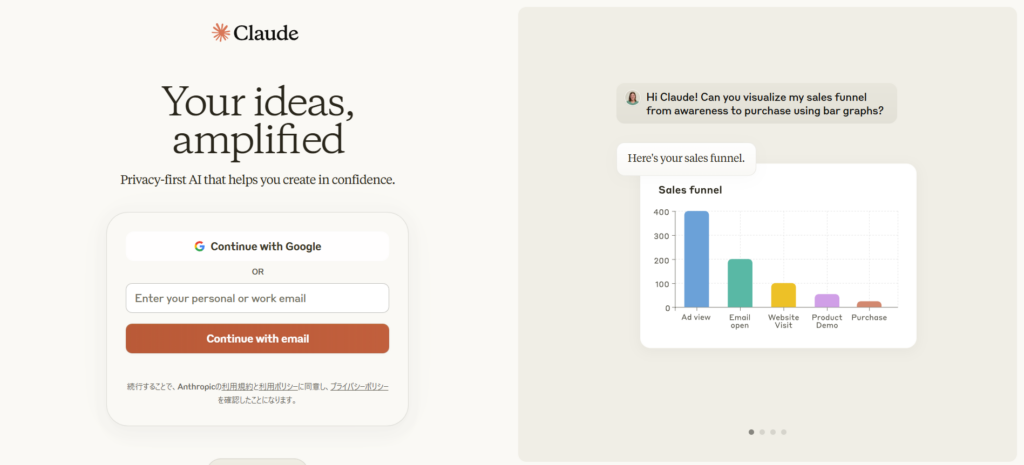Switch to the second carousel slide dot
This screenshot has height=465, width=1024.
pos(762,432)
